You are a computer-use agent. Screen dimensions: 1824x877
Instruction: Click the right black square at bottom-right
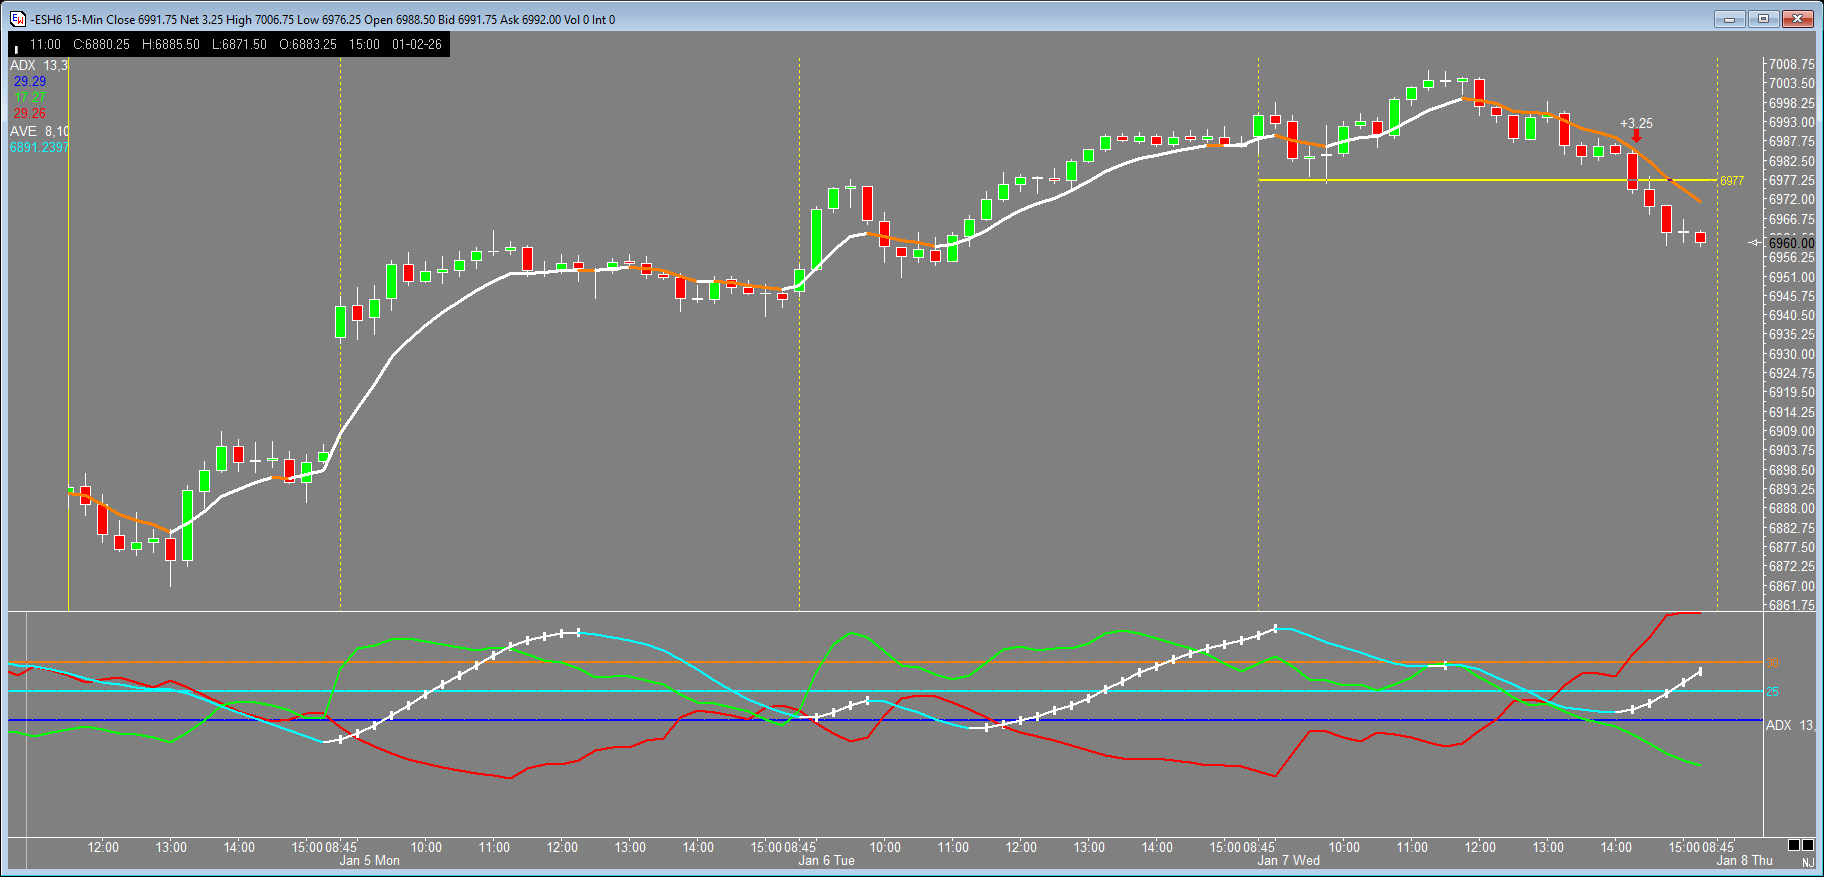(x=1808, y=845)
